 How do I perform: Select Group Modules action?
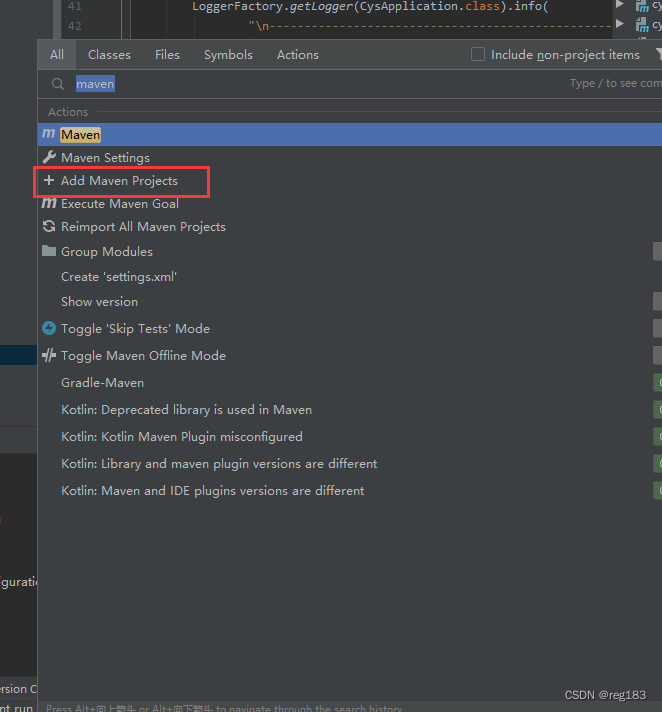(107, 252)
